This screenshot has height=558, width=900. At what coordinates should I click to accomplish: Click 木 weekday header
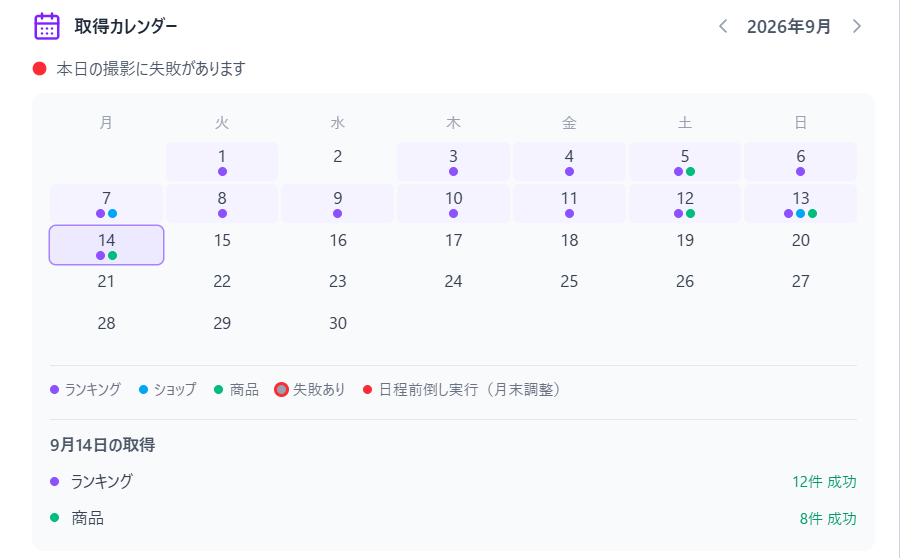point(453,122)
